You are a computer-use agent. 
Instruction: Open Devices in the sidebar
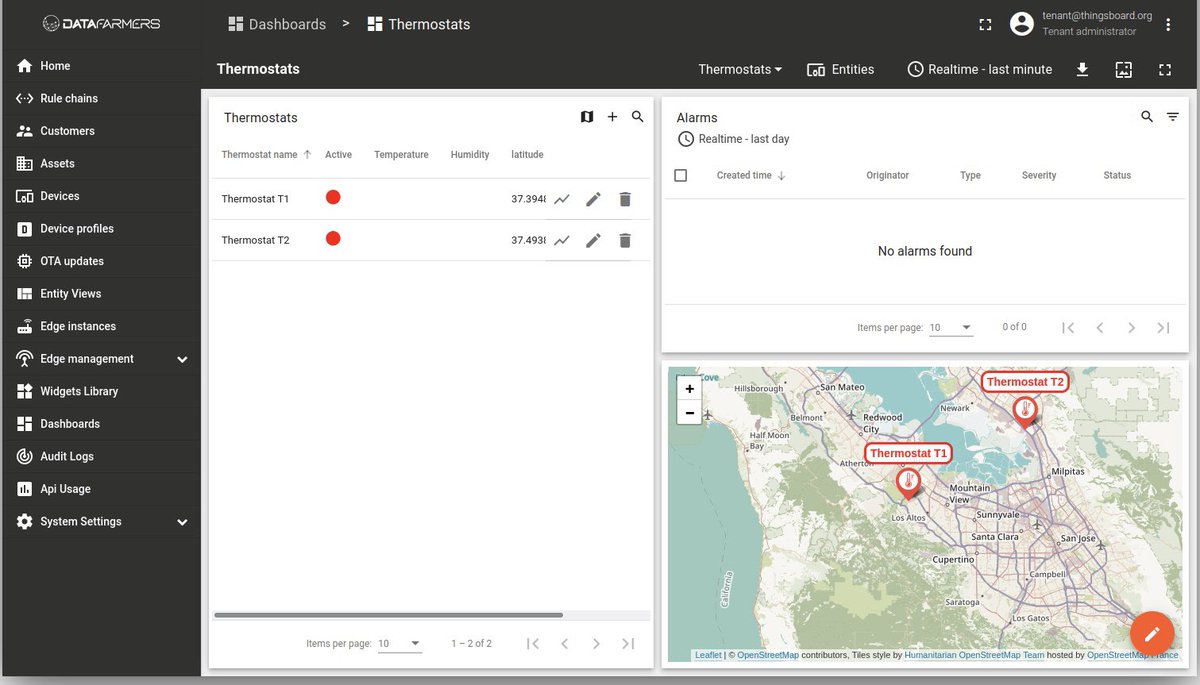tap(101, 196)
